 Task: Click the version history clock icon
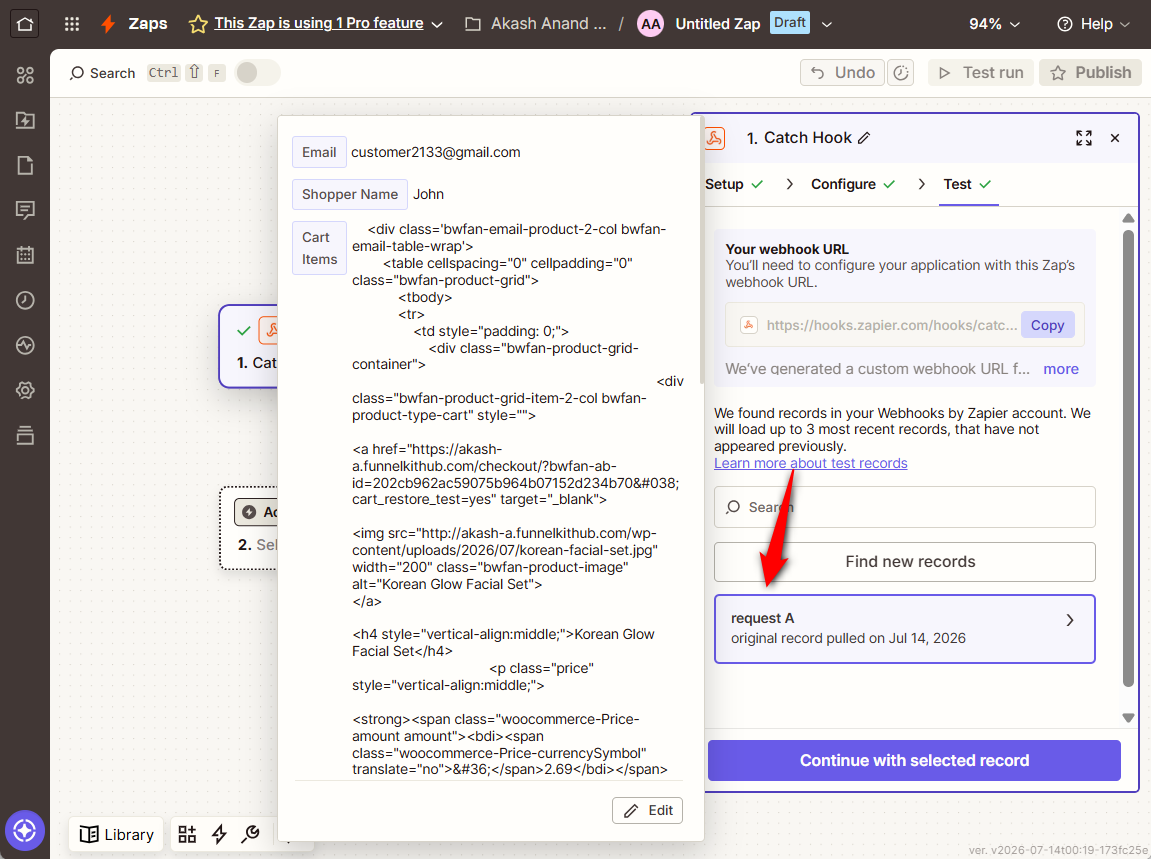coord(901,73)
